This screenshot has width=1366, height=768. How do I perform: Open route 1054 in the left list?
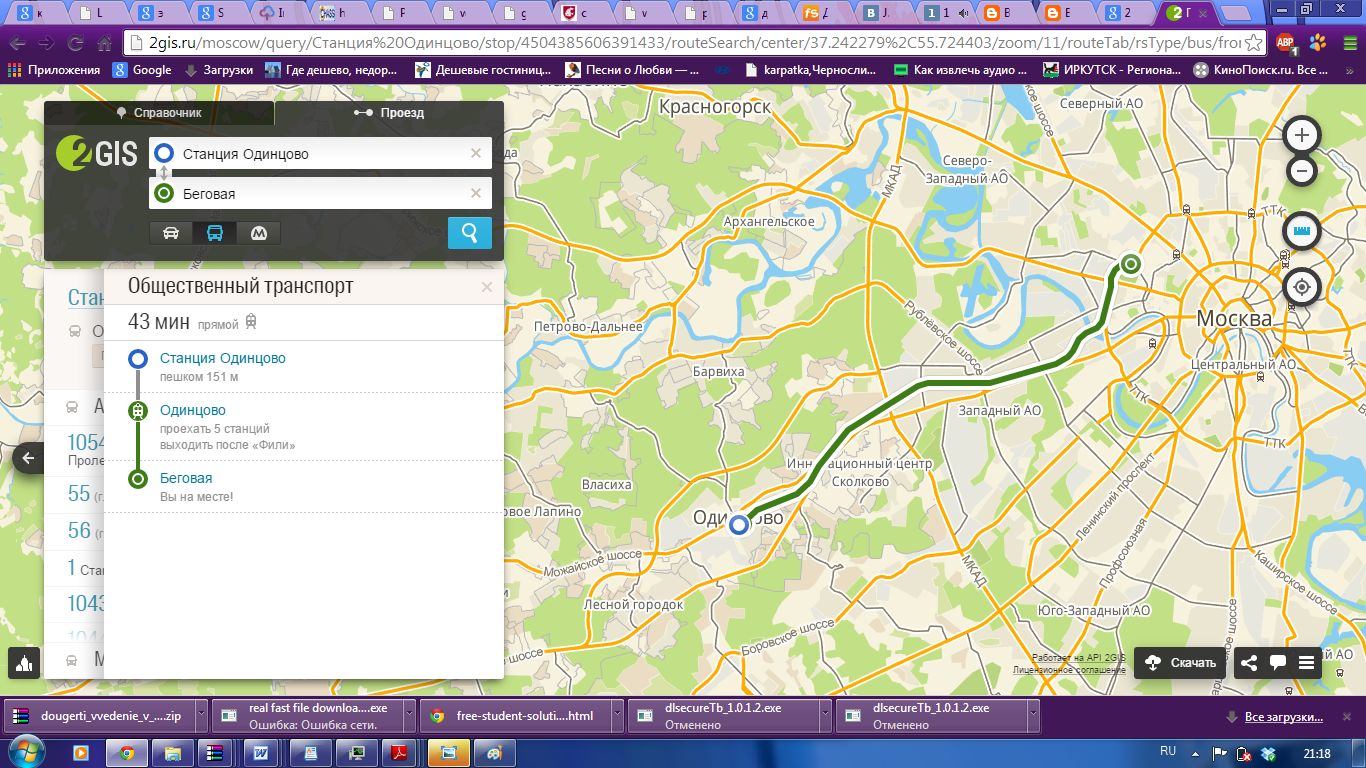[x=85, y=442]
